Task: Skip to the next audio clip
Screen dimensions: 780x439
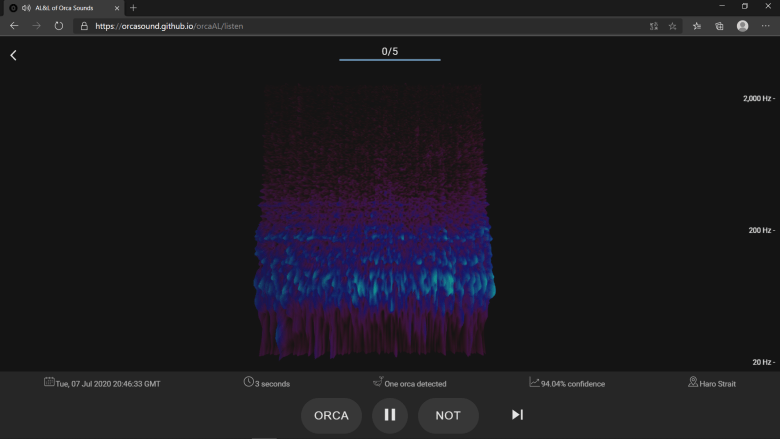Action: click(x=517, y=415)
